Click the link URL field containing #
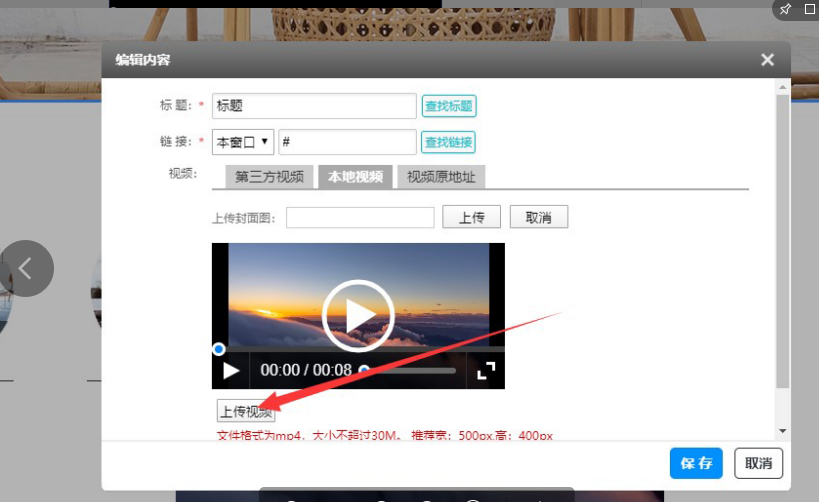The image size is (819, 502). tap(347, 142)
